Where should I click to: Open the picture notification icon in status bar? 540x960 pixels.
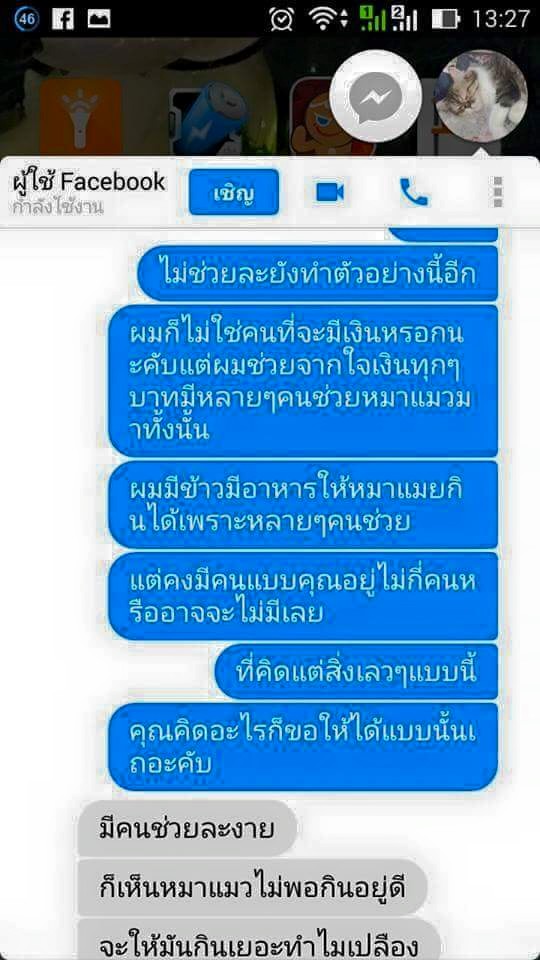point(99,19)
